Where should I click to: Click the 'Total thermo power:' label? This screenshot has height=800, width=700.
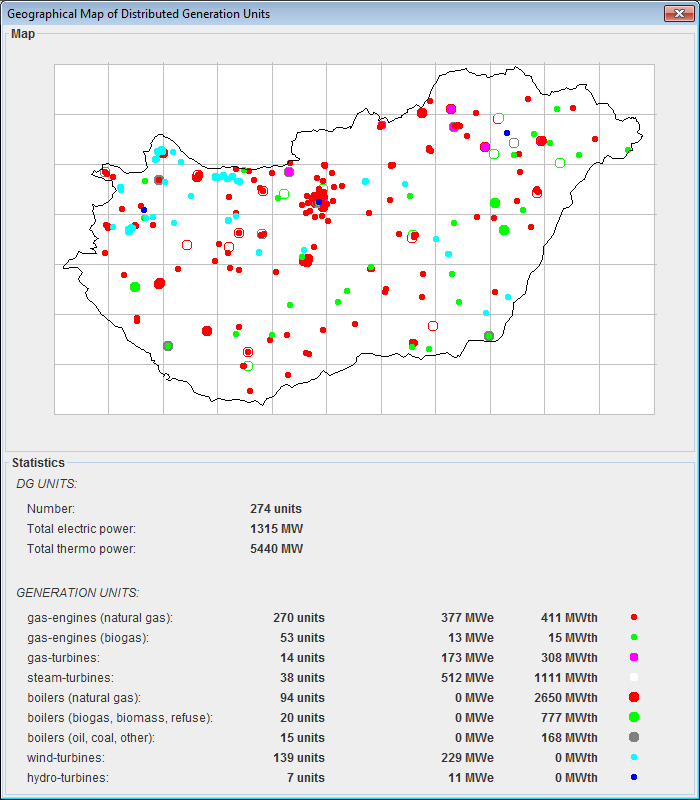81,548
